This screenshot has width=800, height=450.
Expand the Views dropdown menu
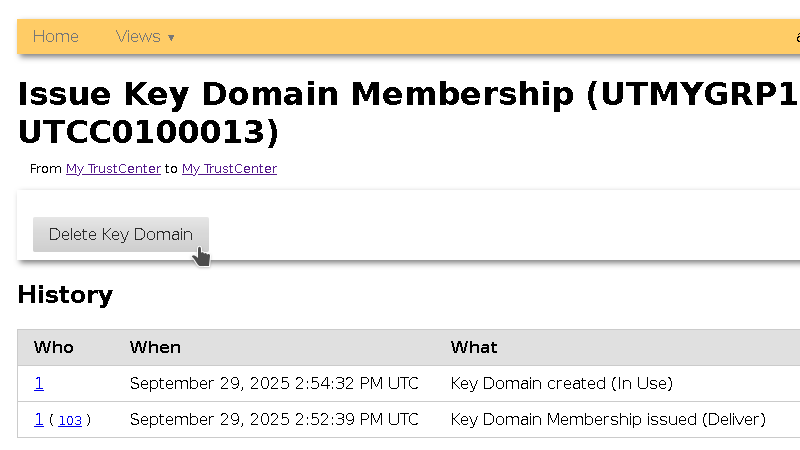(x=138, y=36)
